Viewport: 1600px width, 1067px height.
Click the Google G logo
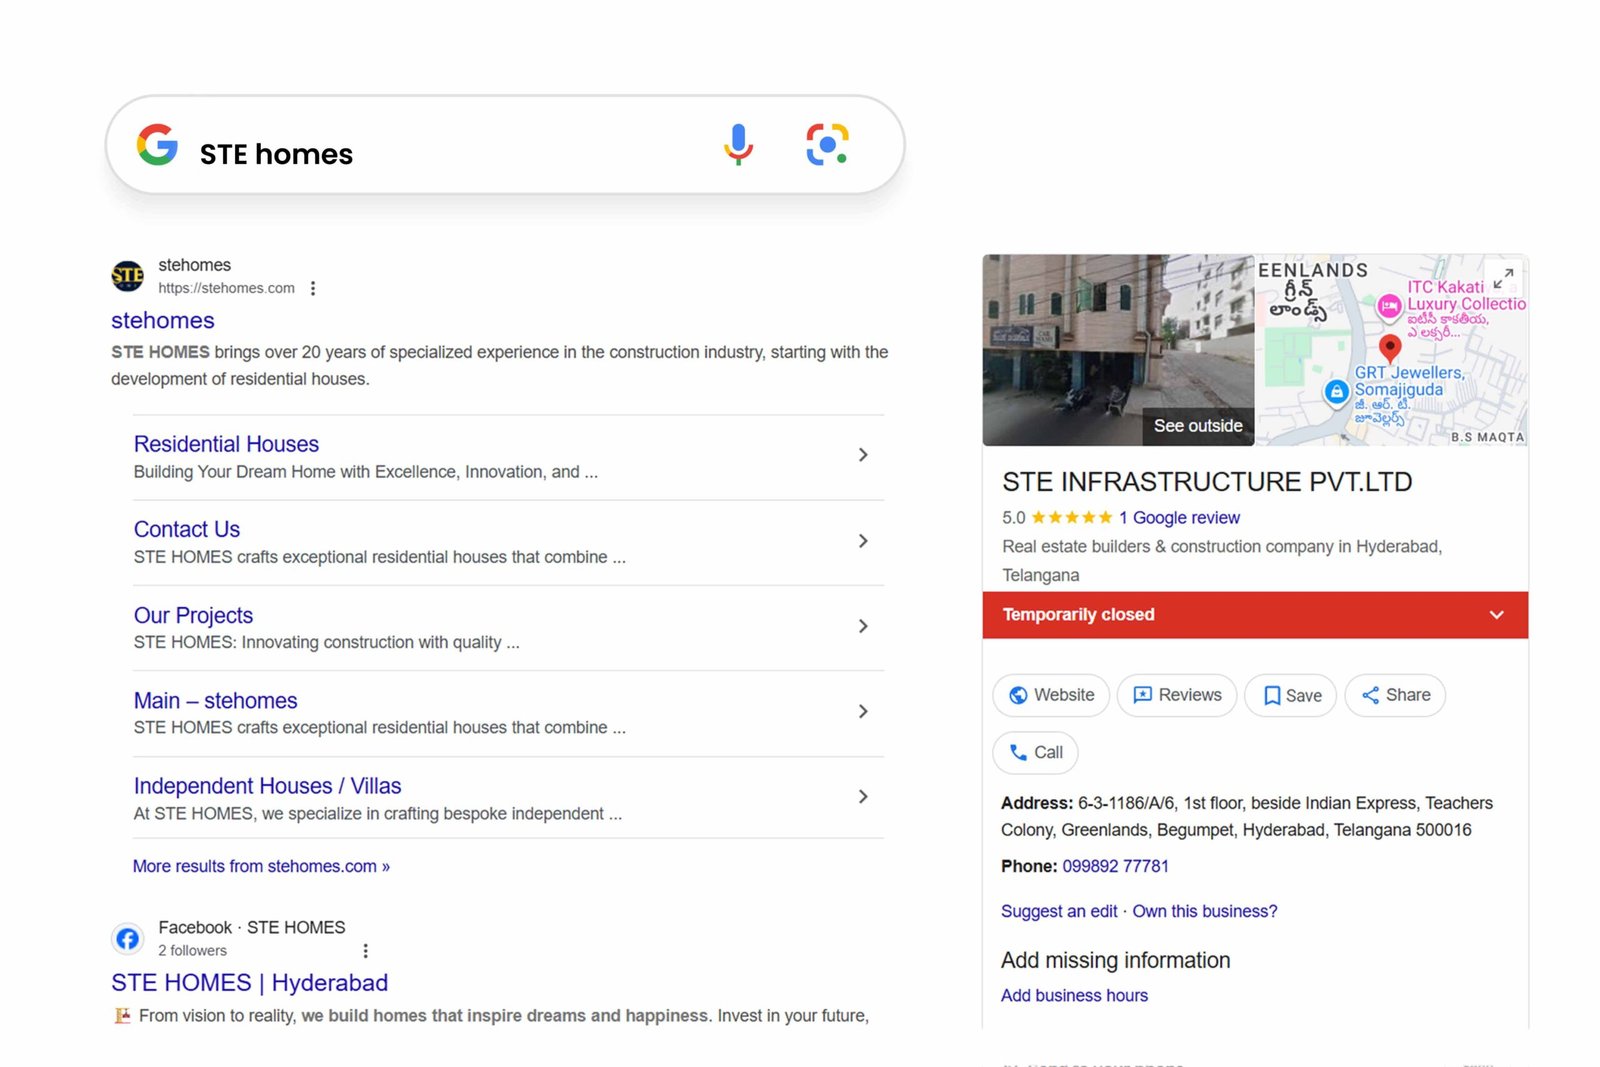(157, 145)
